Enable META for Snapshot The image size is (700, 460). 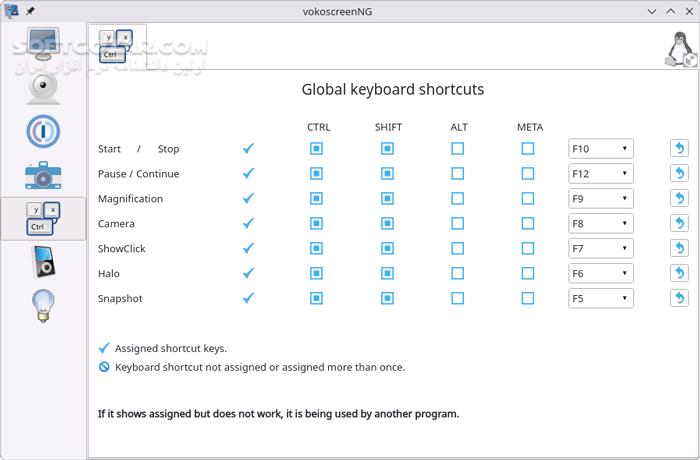point(528,298)
